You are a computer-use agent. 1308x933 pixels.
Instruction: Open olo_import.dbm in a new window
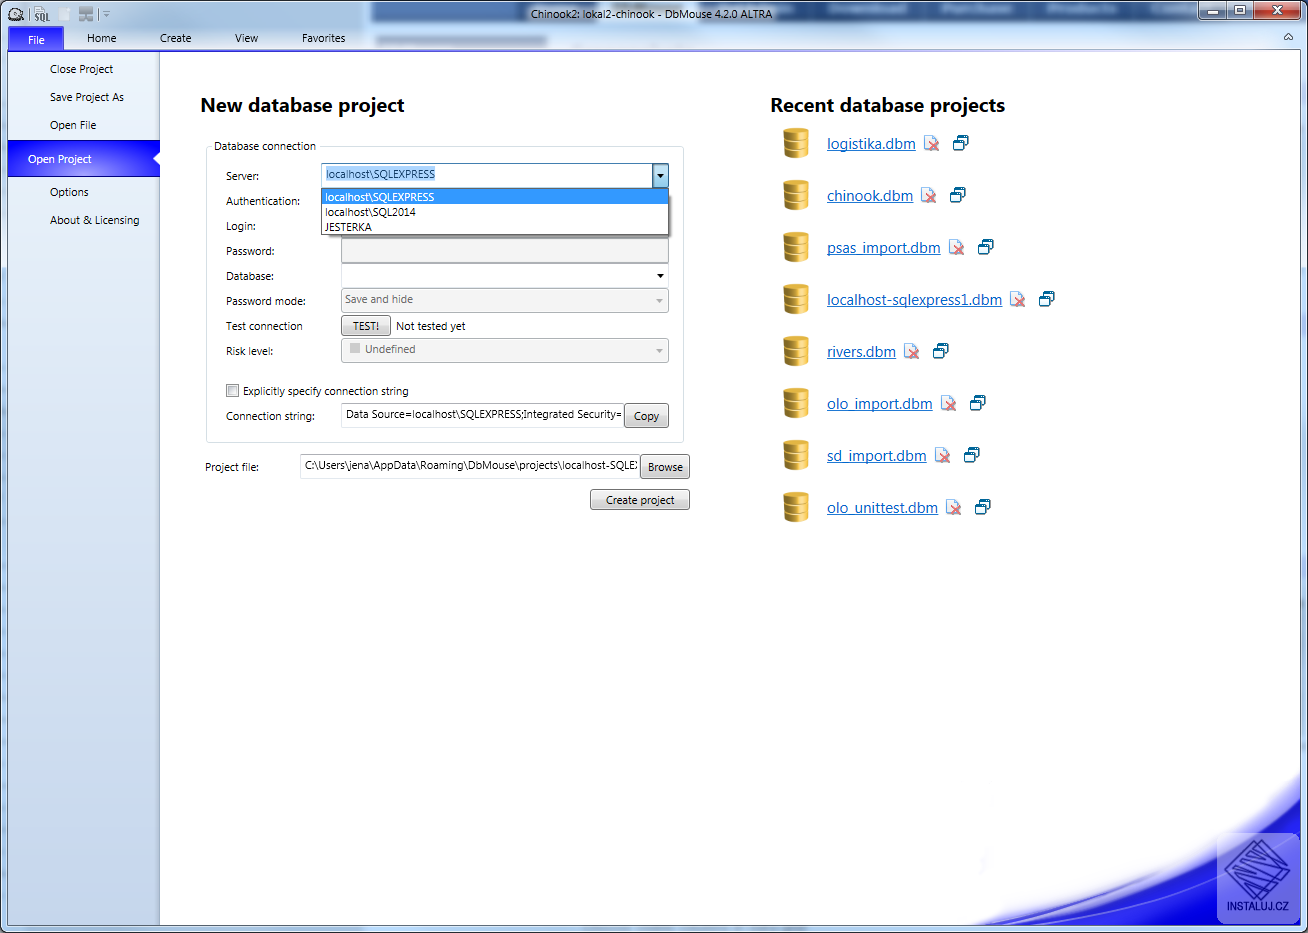[977, 403]
